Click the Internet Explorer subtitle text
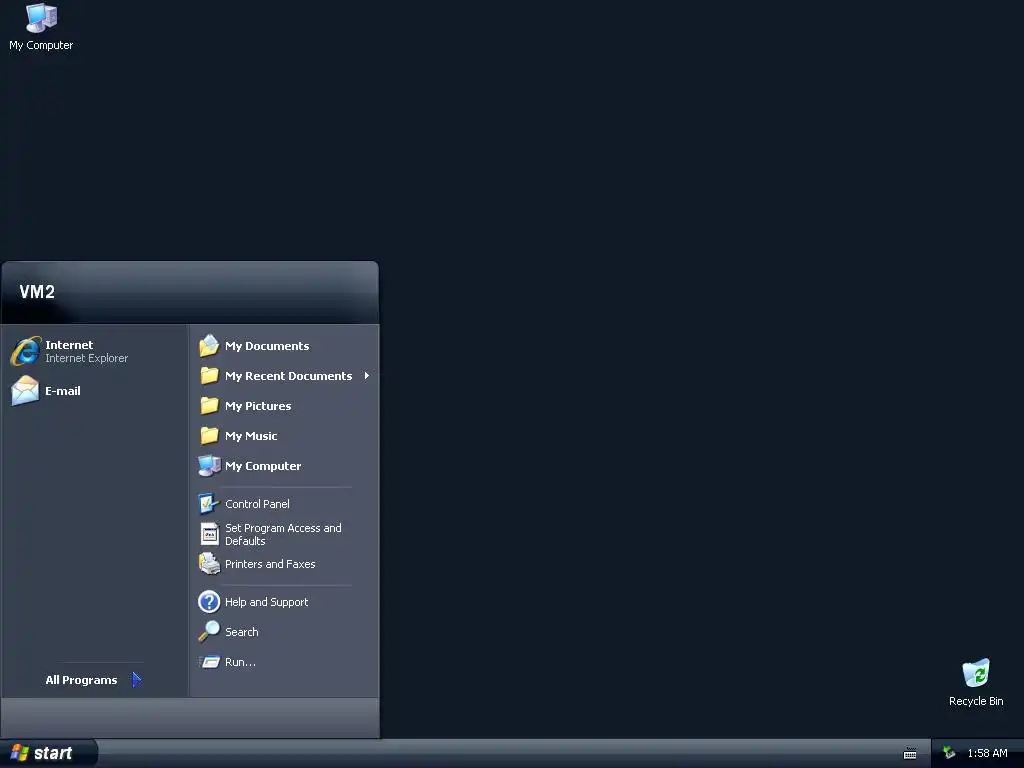The image size is (1024, 768). (x=86, y=359)
